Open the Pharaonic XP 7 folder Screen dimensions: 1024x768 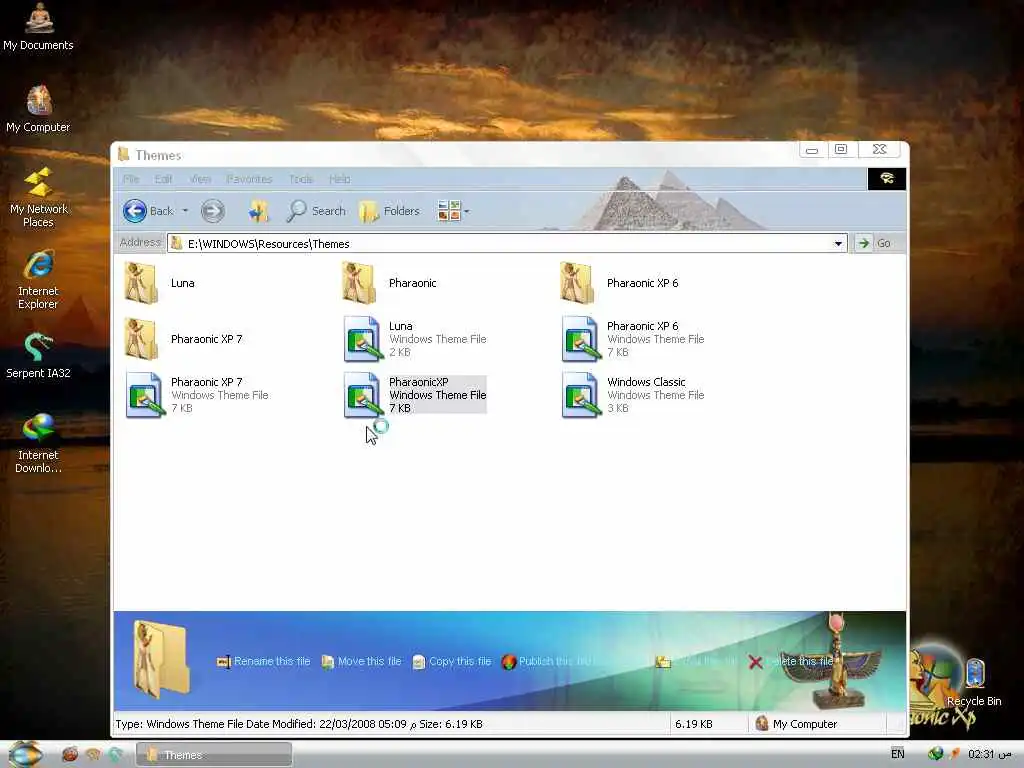[141, 340]
